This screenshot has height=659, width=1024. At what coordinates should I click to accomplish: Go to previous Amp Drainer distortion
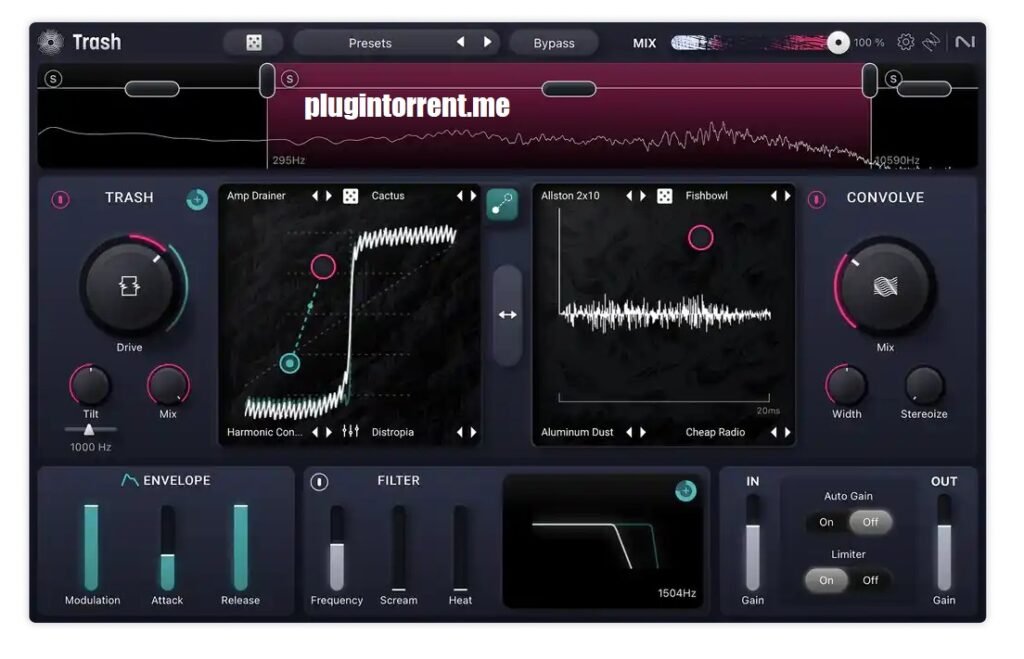tap(315, 196)
